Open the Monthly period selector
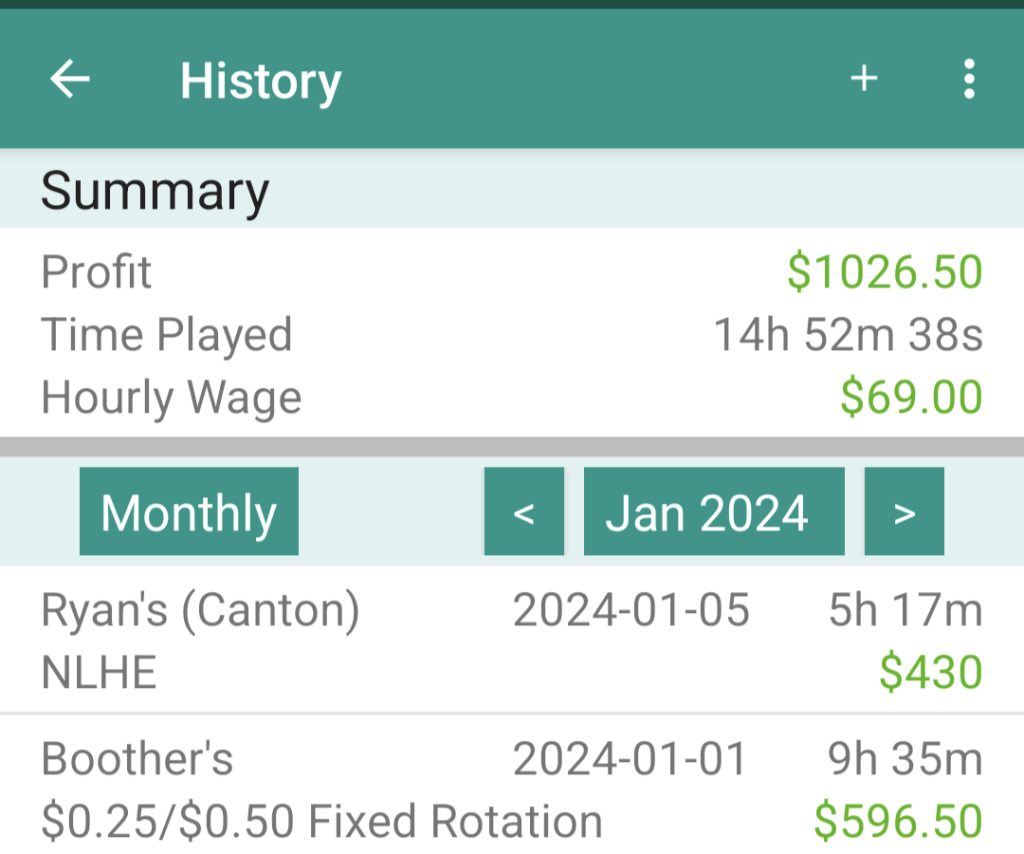Image resolution: width=1024 pixels, height=854 pixels. pos(189,512)
